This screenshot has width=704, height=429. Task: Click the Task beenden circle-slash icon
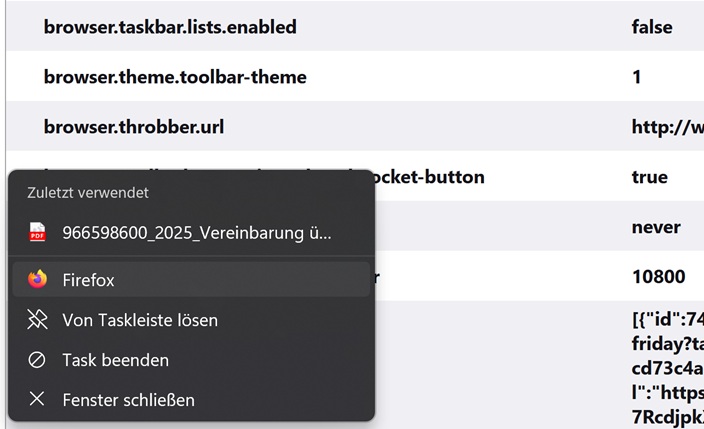point(37,360)
